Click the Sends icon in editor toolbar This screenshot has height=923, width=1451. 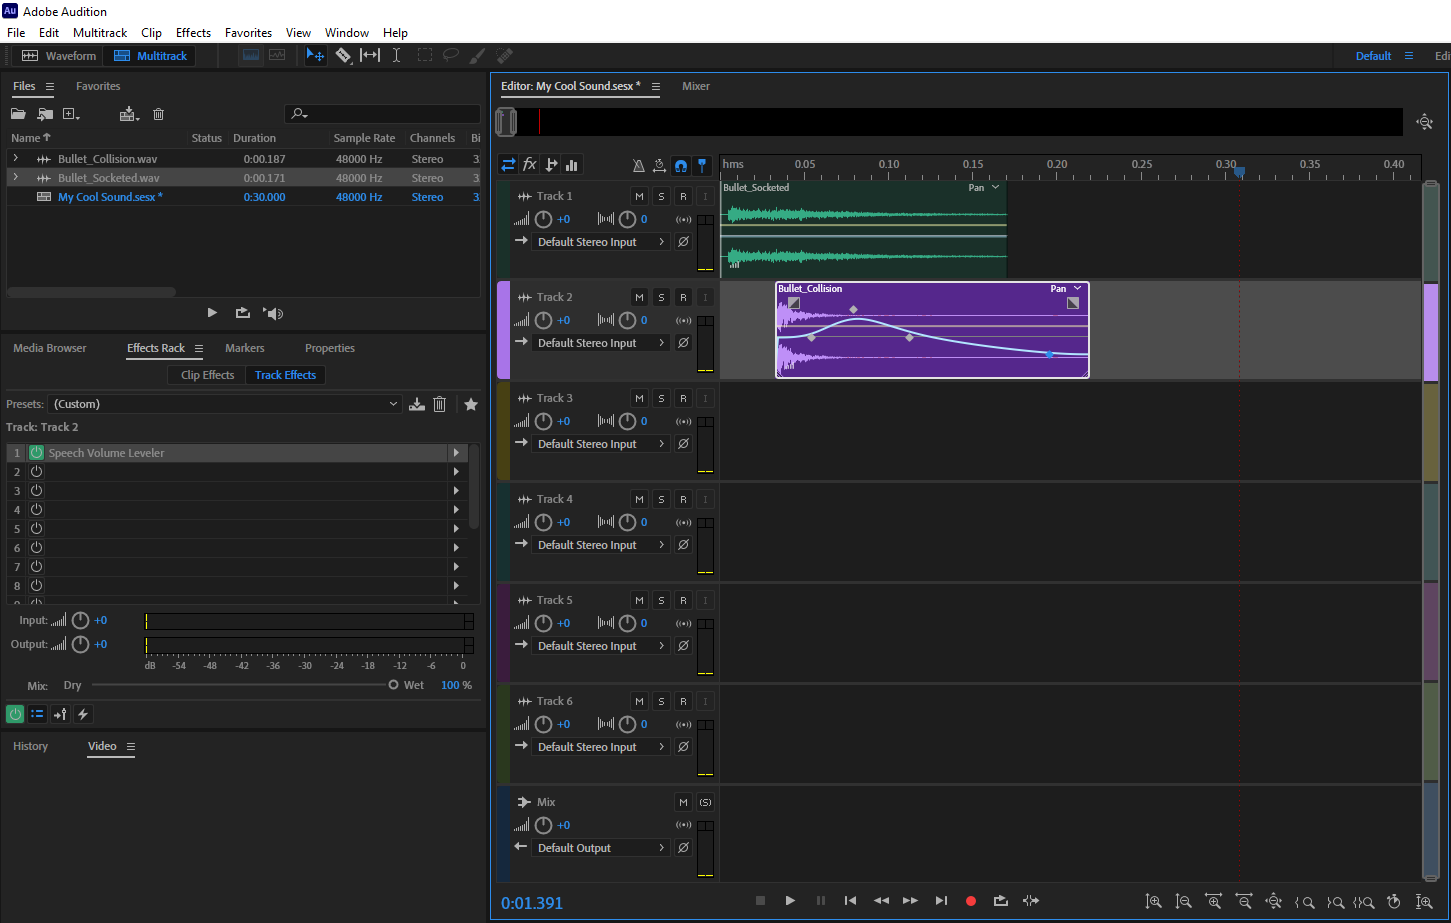click(x=551, y=165)
